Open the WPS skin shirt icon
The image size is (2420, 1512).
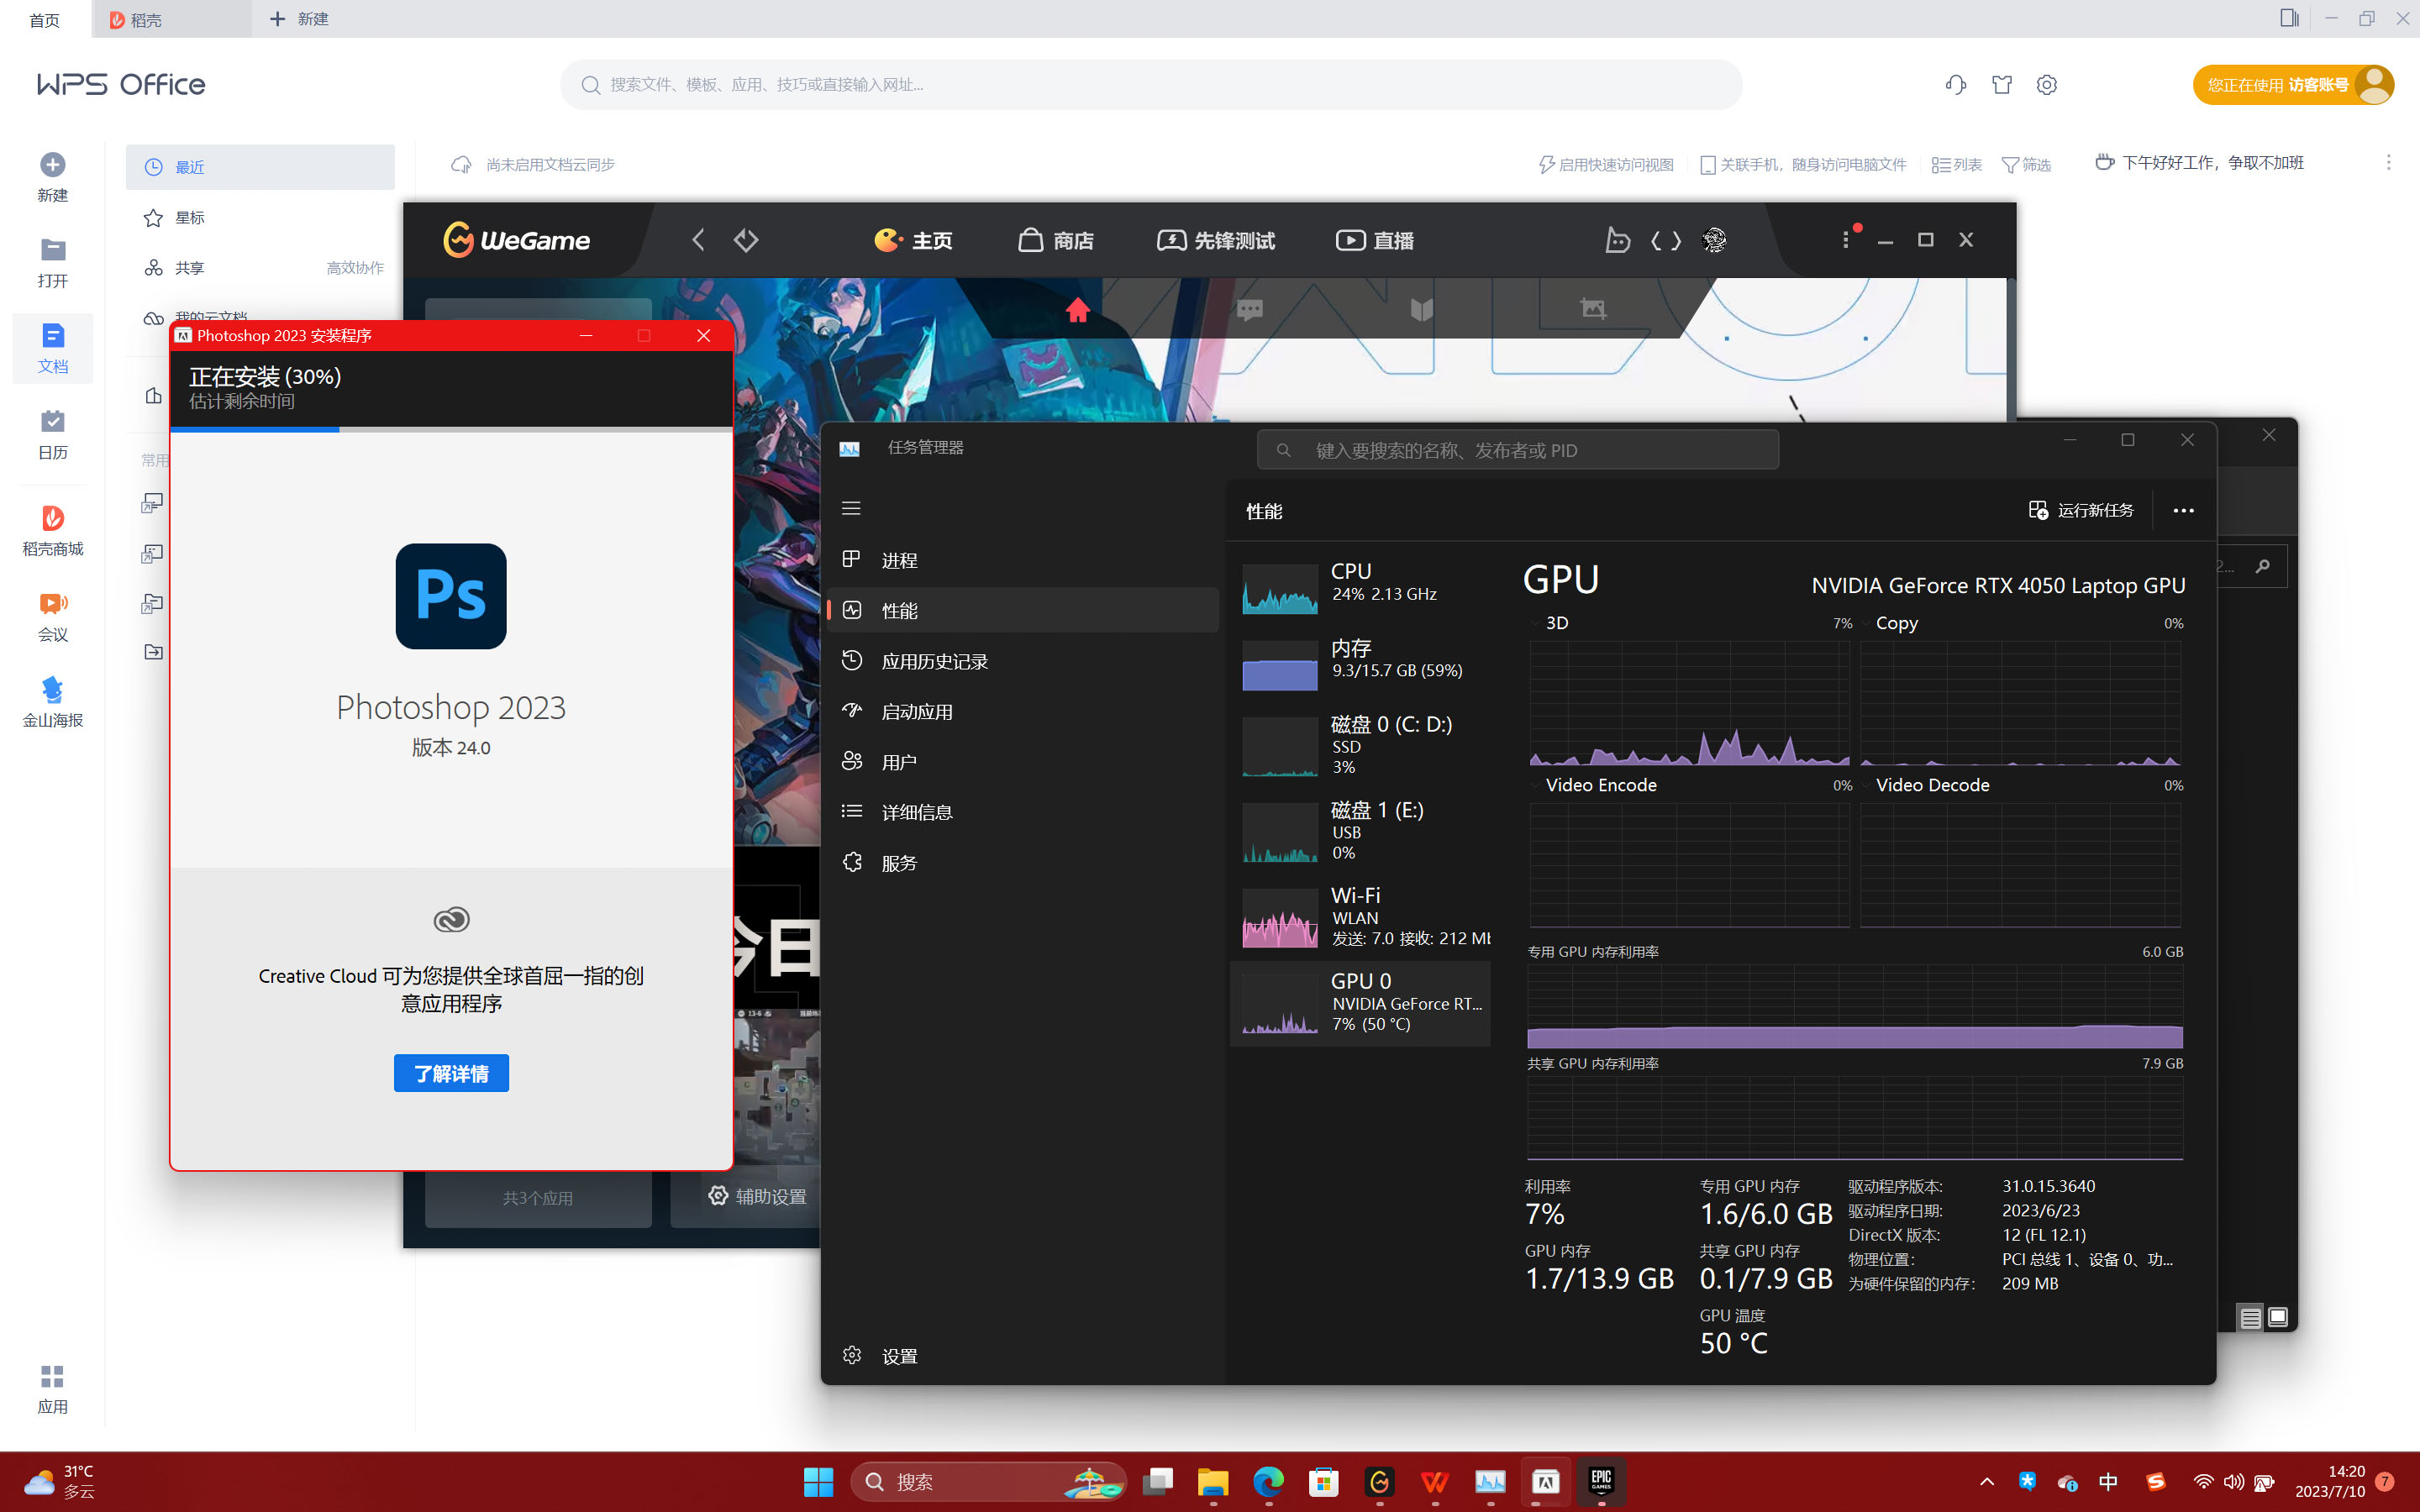pos(2001,85)
